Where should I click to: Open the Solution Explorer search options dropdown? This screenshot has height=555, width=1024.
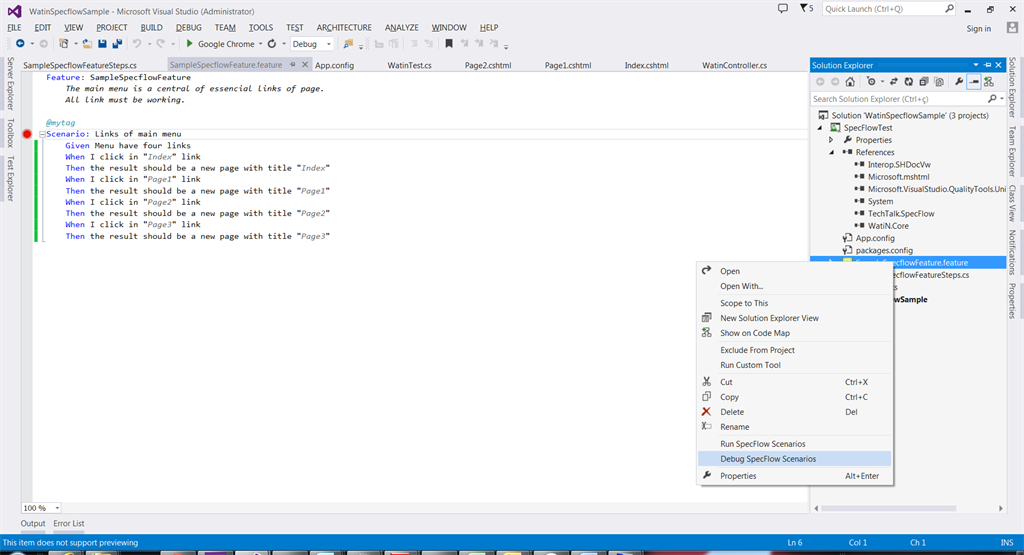tap(1002, 99)
